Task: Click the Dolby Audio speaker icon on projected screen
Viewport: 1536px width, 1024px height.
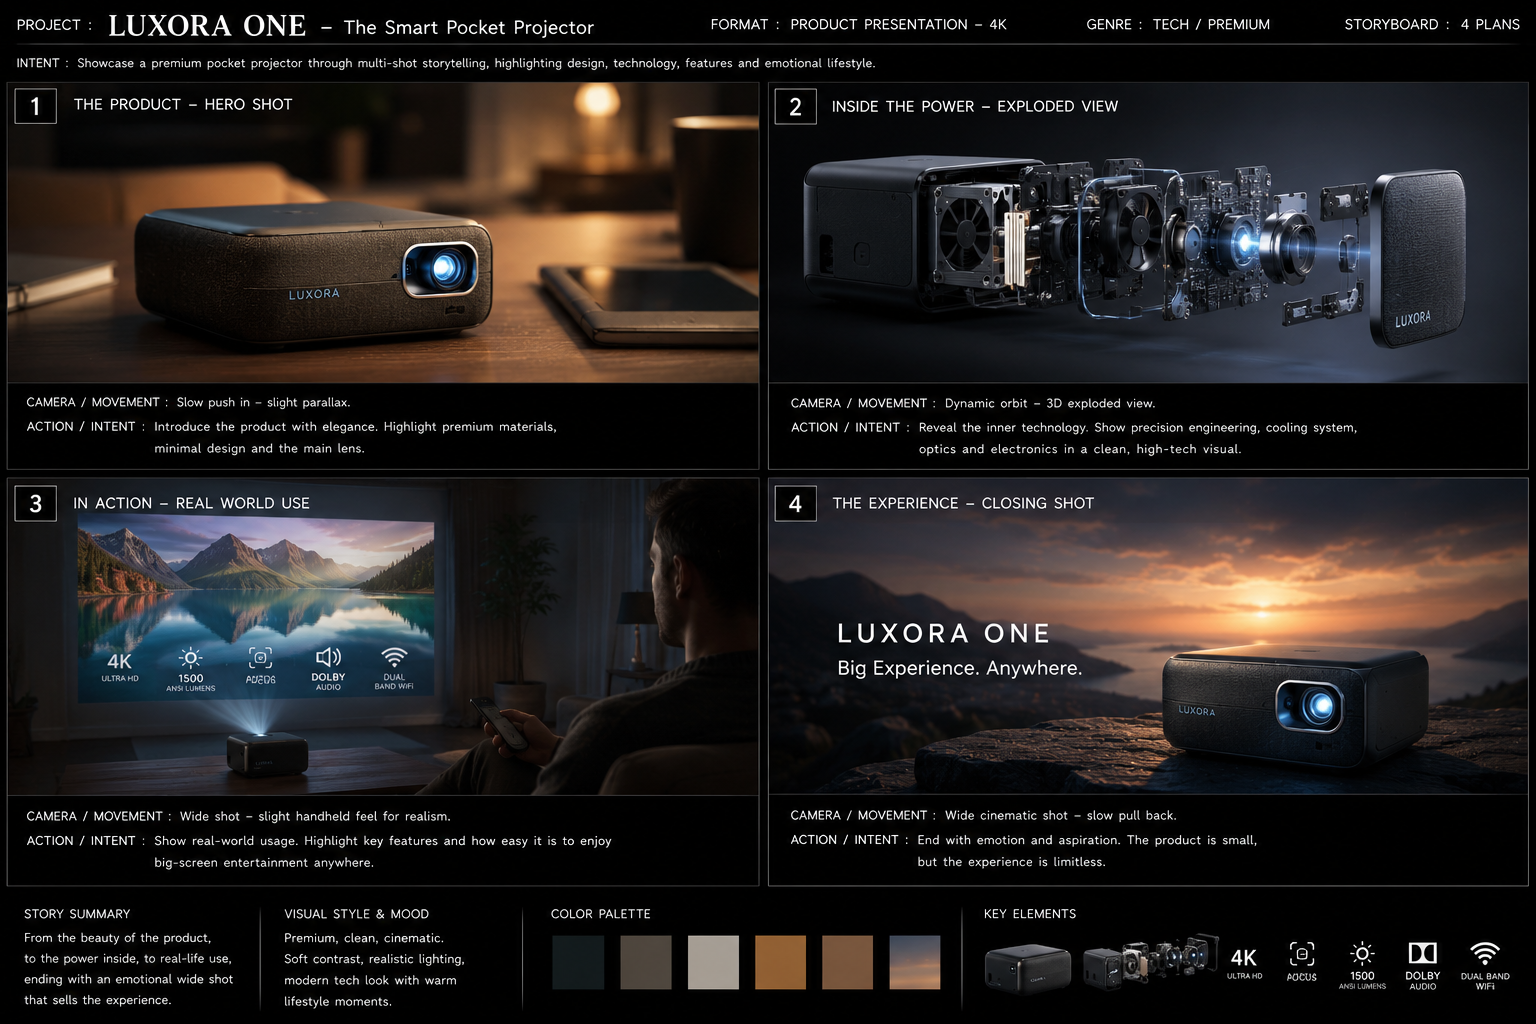Action: tap(328, 668)
